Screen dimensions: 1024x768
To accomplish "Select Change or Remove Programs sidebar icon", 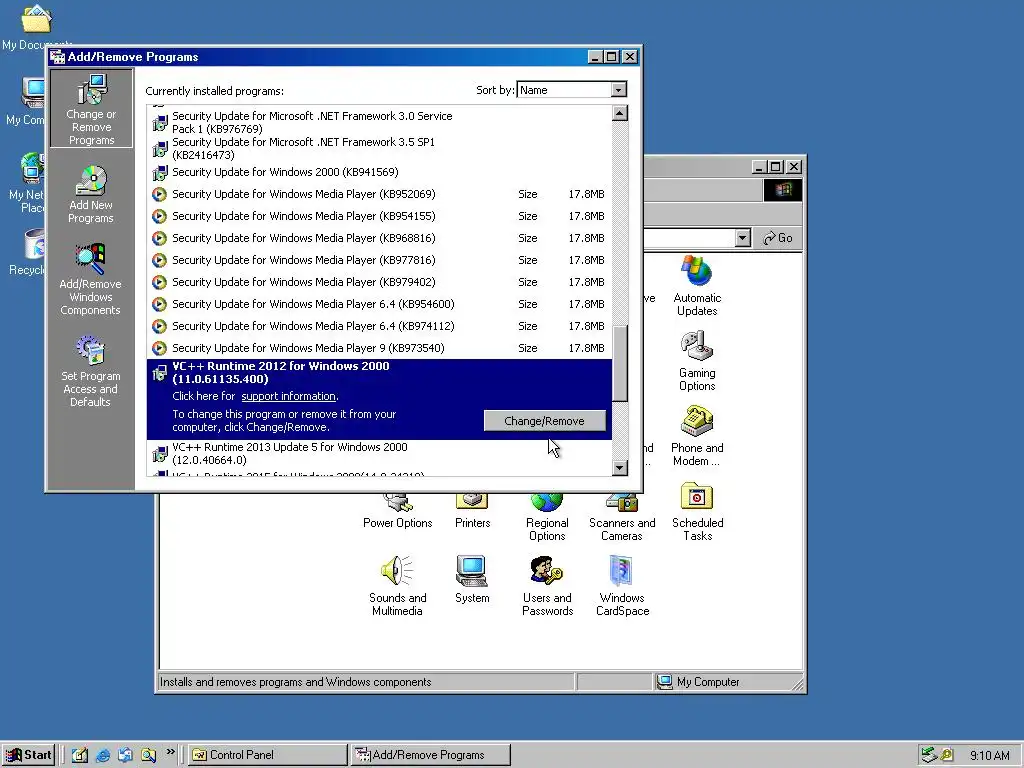I will click(91, 109).
